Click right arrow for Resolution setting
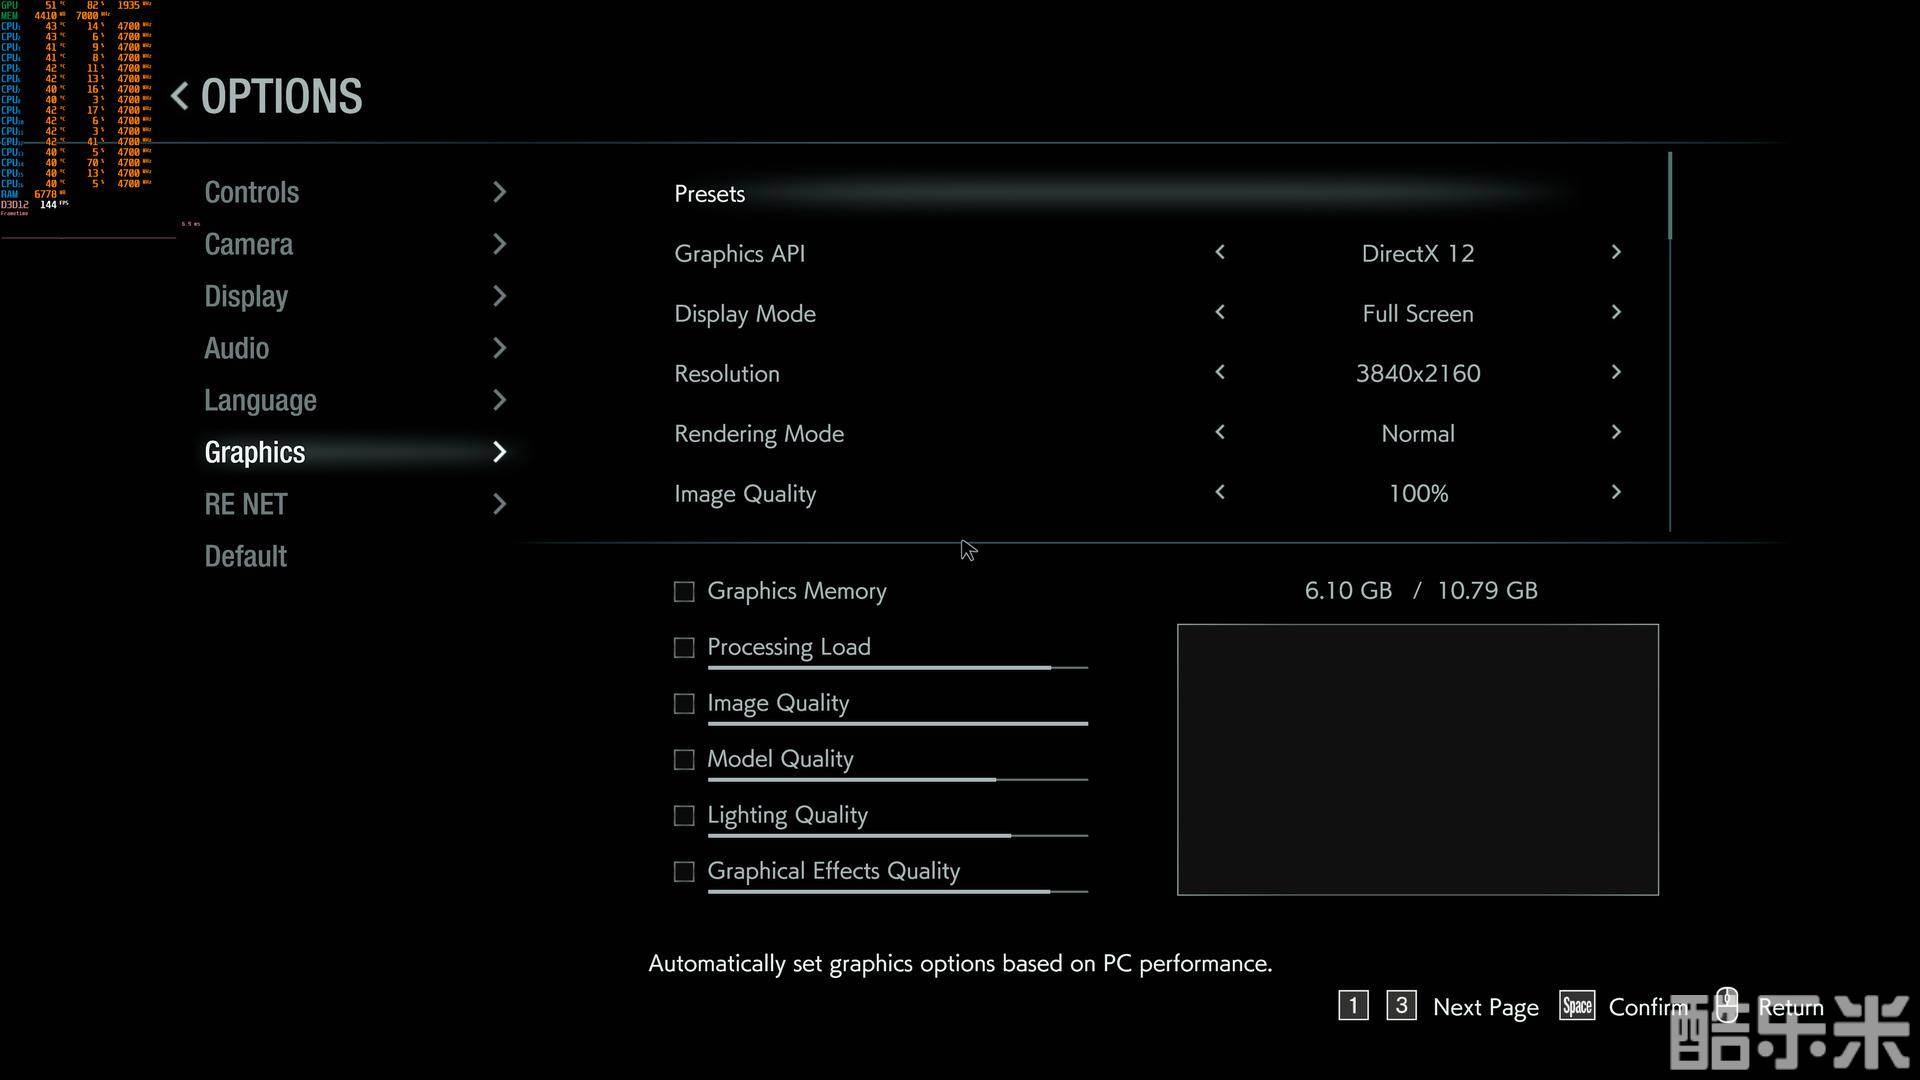Screen dimensions: 1920x1080 [1616, 373]
